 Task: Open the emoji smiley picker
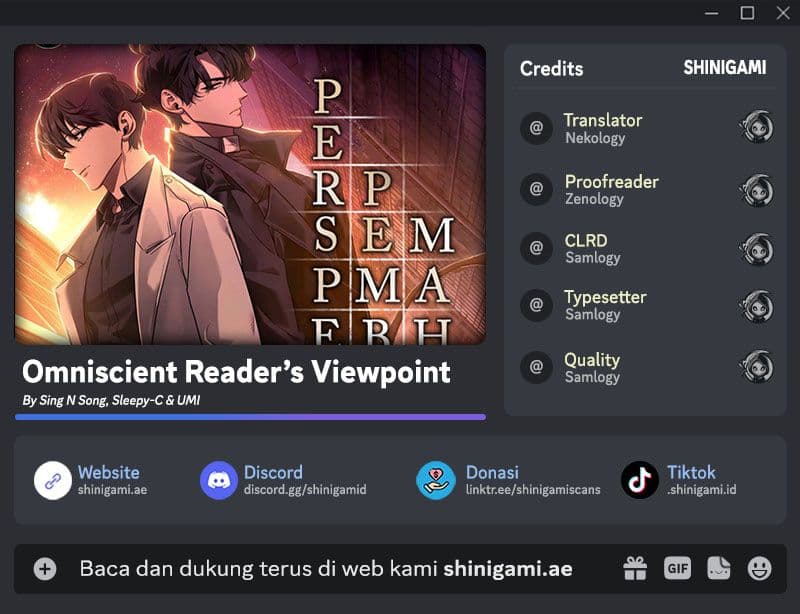[x=760, y=569]
